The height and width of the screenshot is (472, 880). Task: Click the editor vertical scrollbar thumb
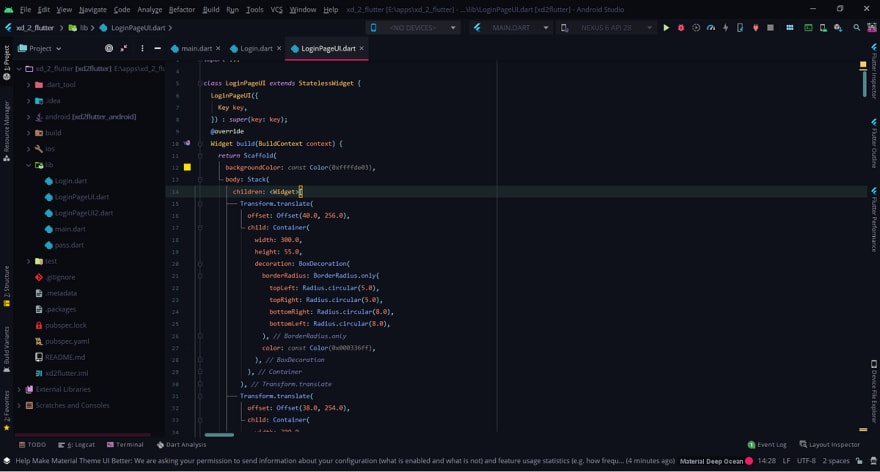coord(863,82)
